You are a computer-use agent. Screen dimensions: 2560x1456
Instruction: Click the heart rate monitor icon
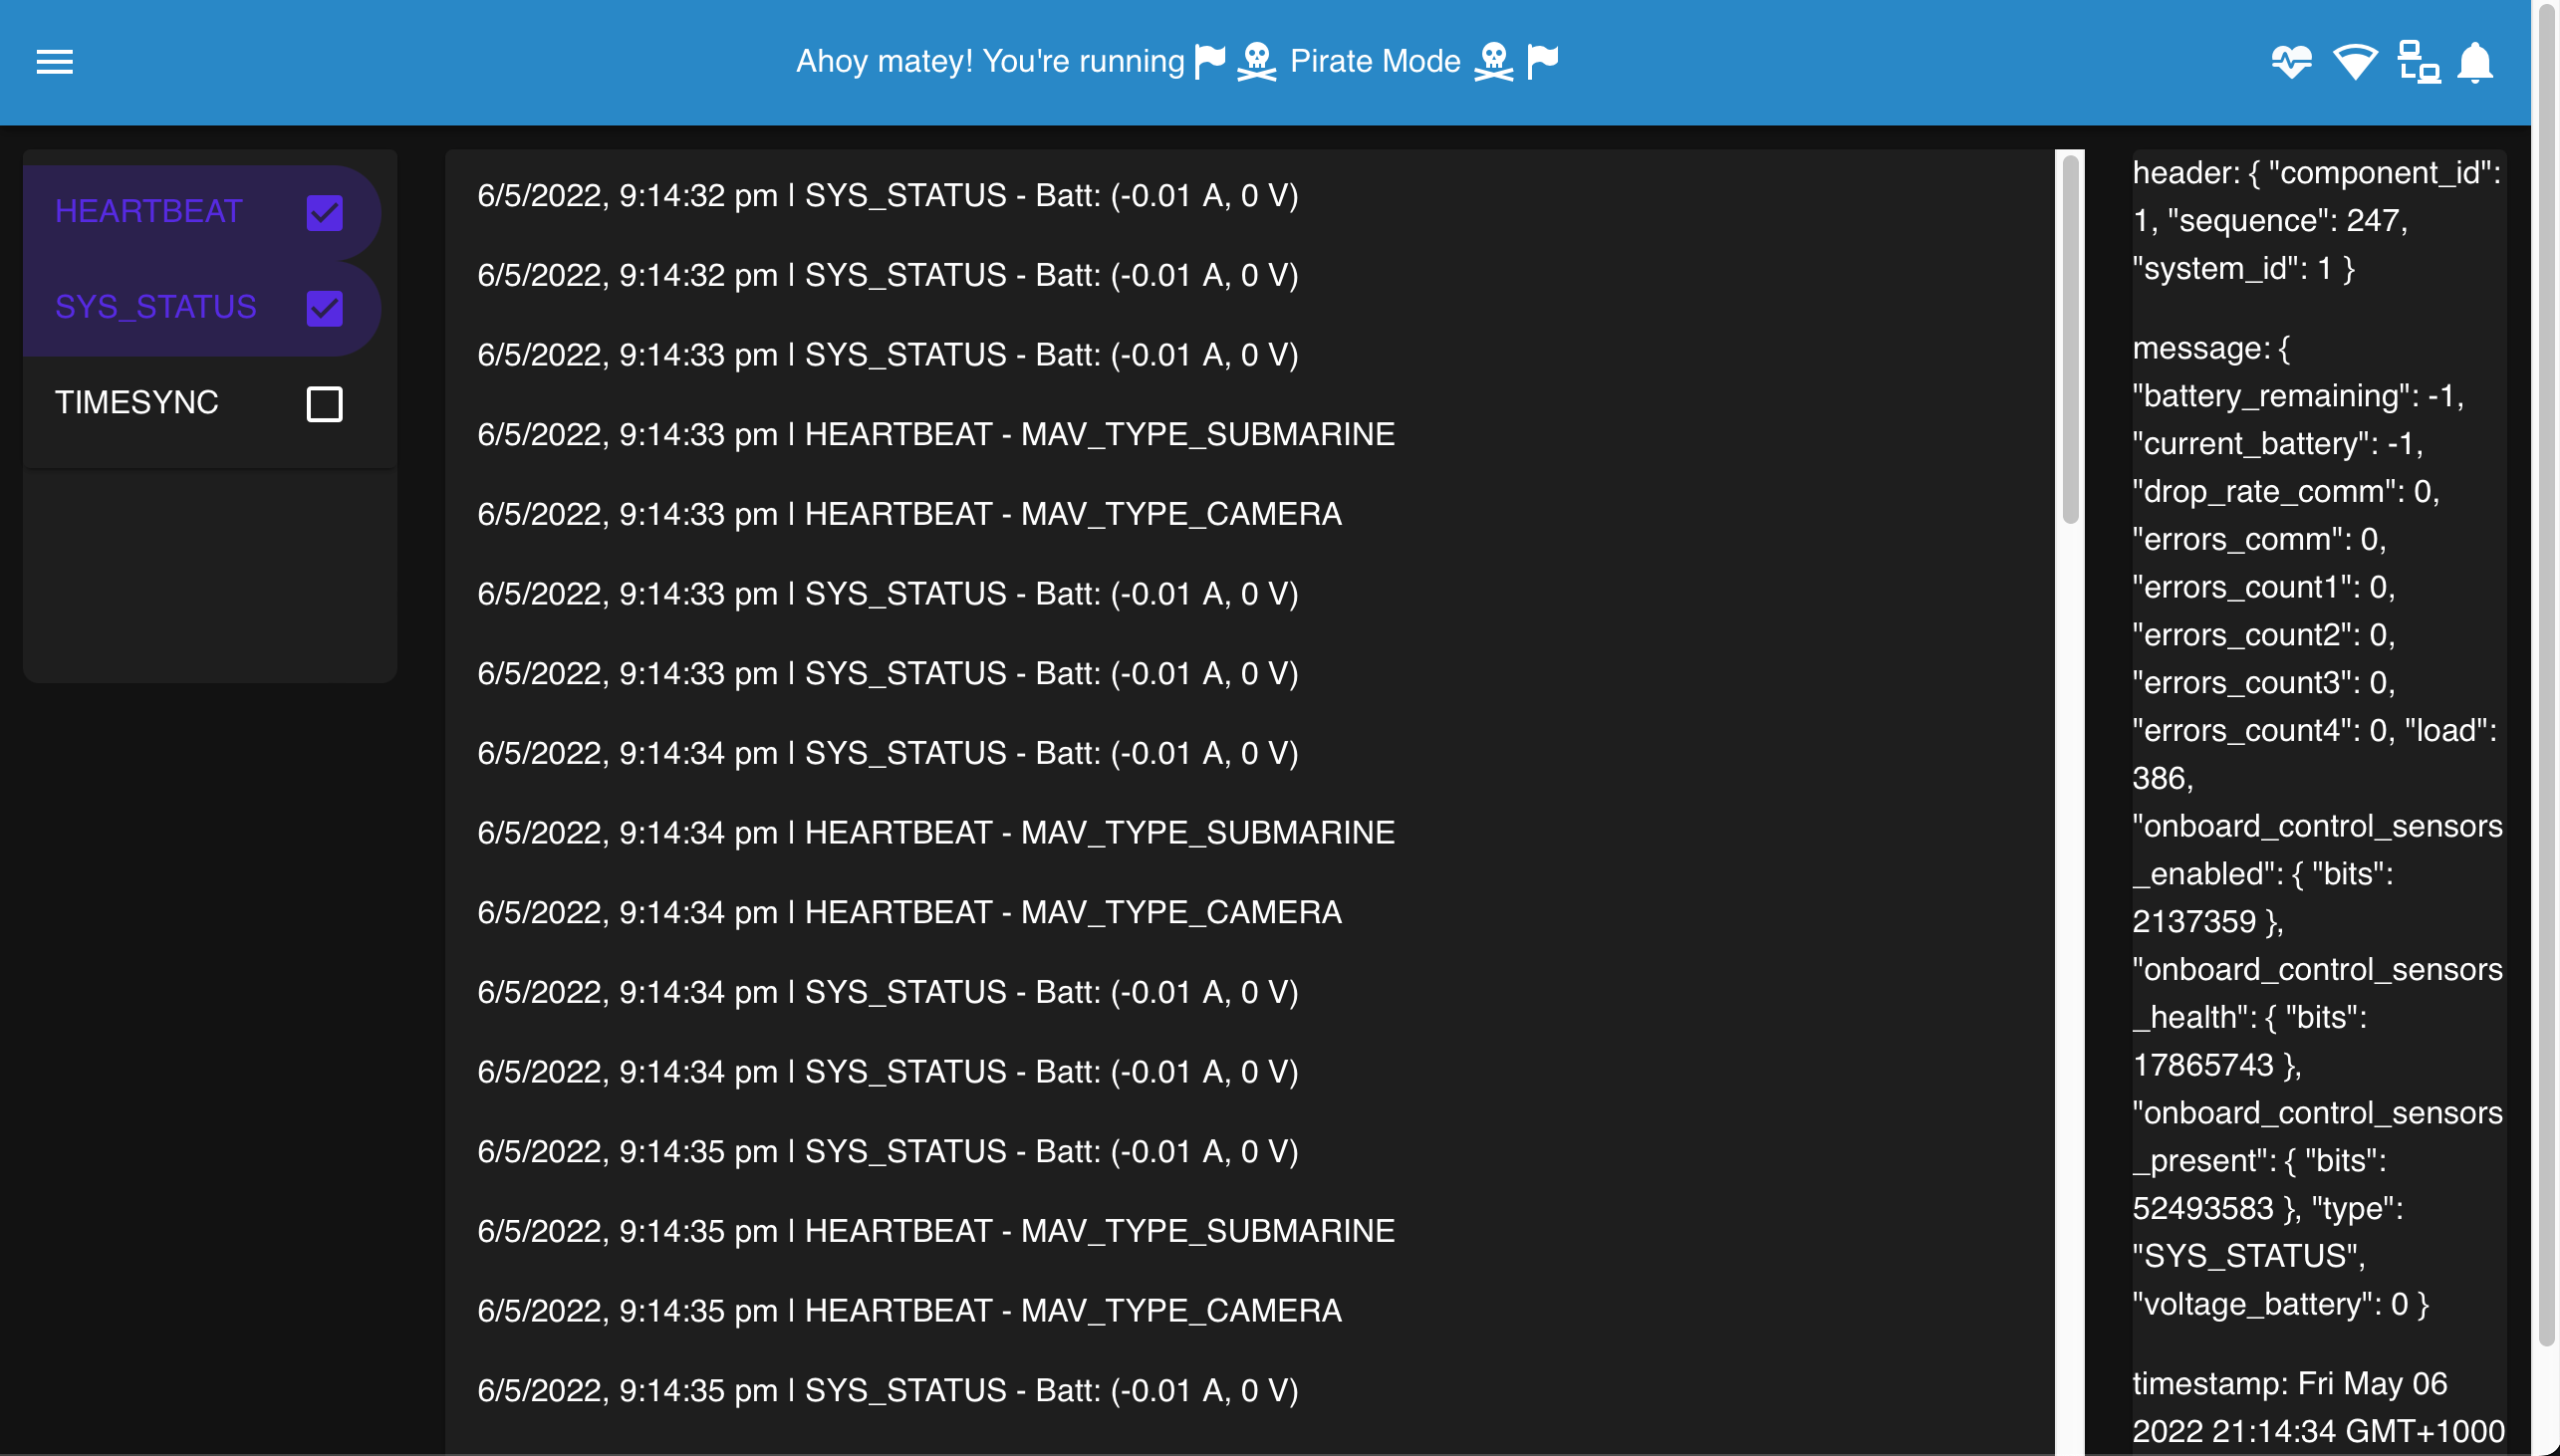coord(2291,62)
